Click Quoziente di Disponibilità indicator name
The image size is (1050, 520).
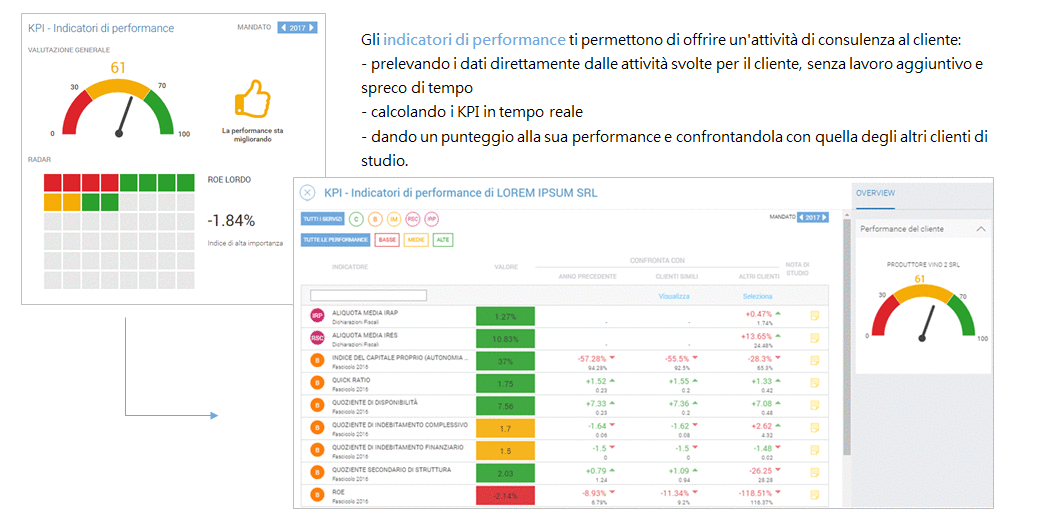click(x=374, y=402)
